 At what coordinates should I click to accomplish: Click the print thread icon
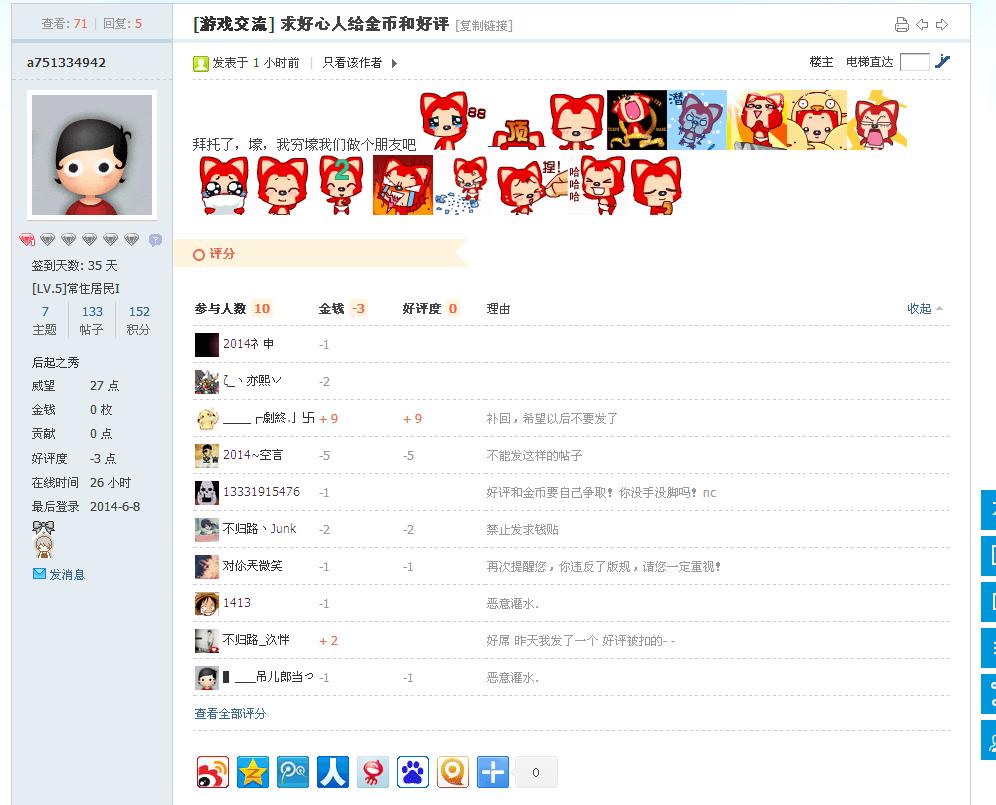901,25
